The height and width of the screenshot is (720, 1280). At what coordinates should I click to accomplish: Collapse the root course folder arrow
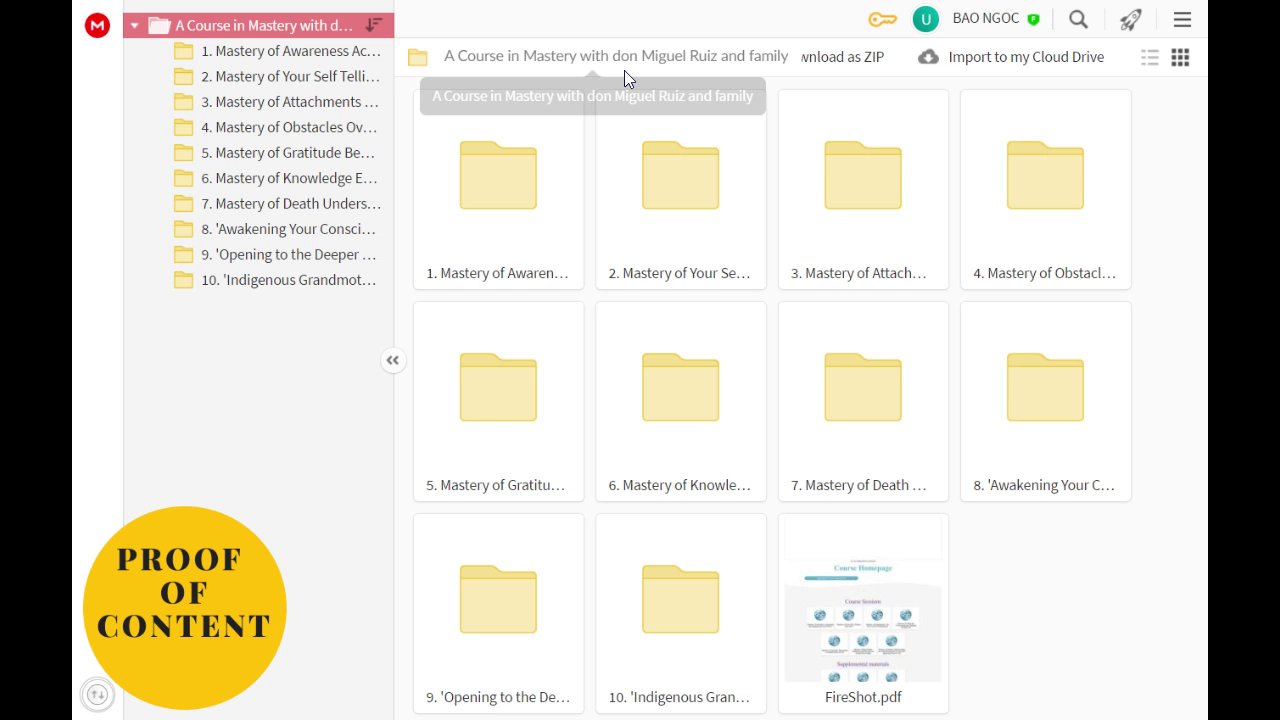(134, 26)
